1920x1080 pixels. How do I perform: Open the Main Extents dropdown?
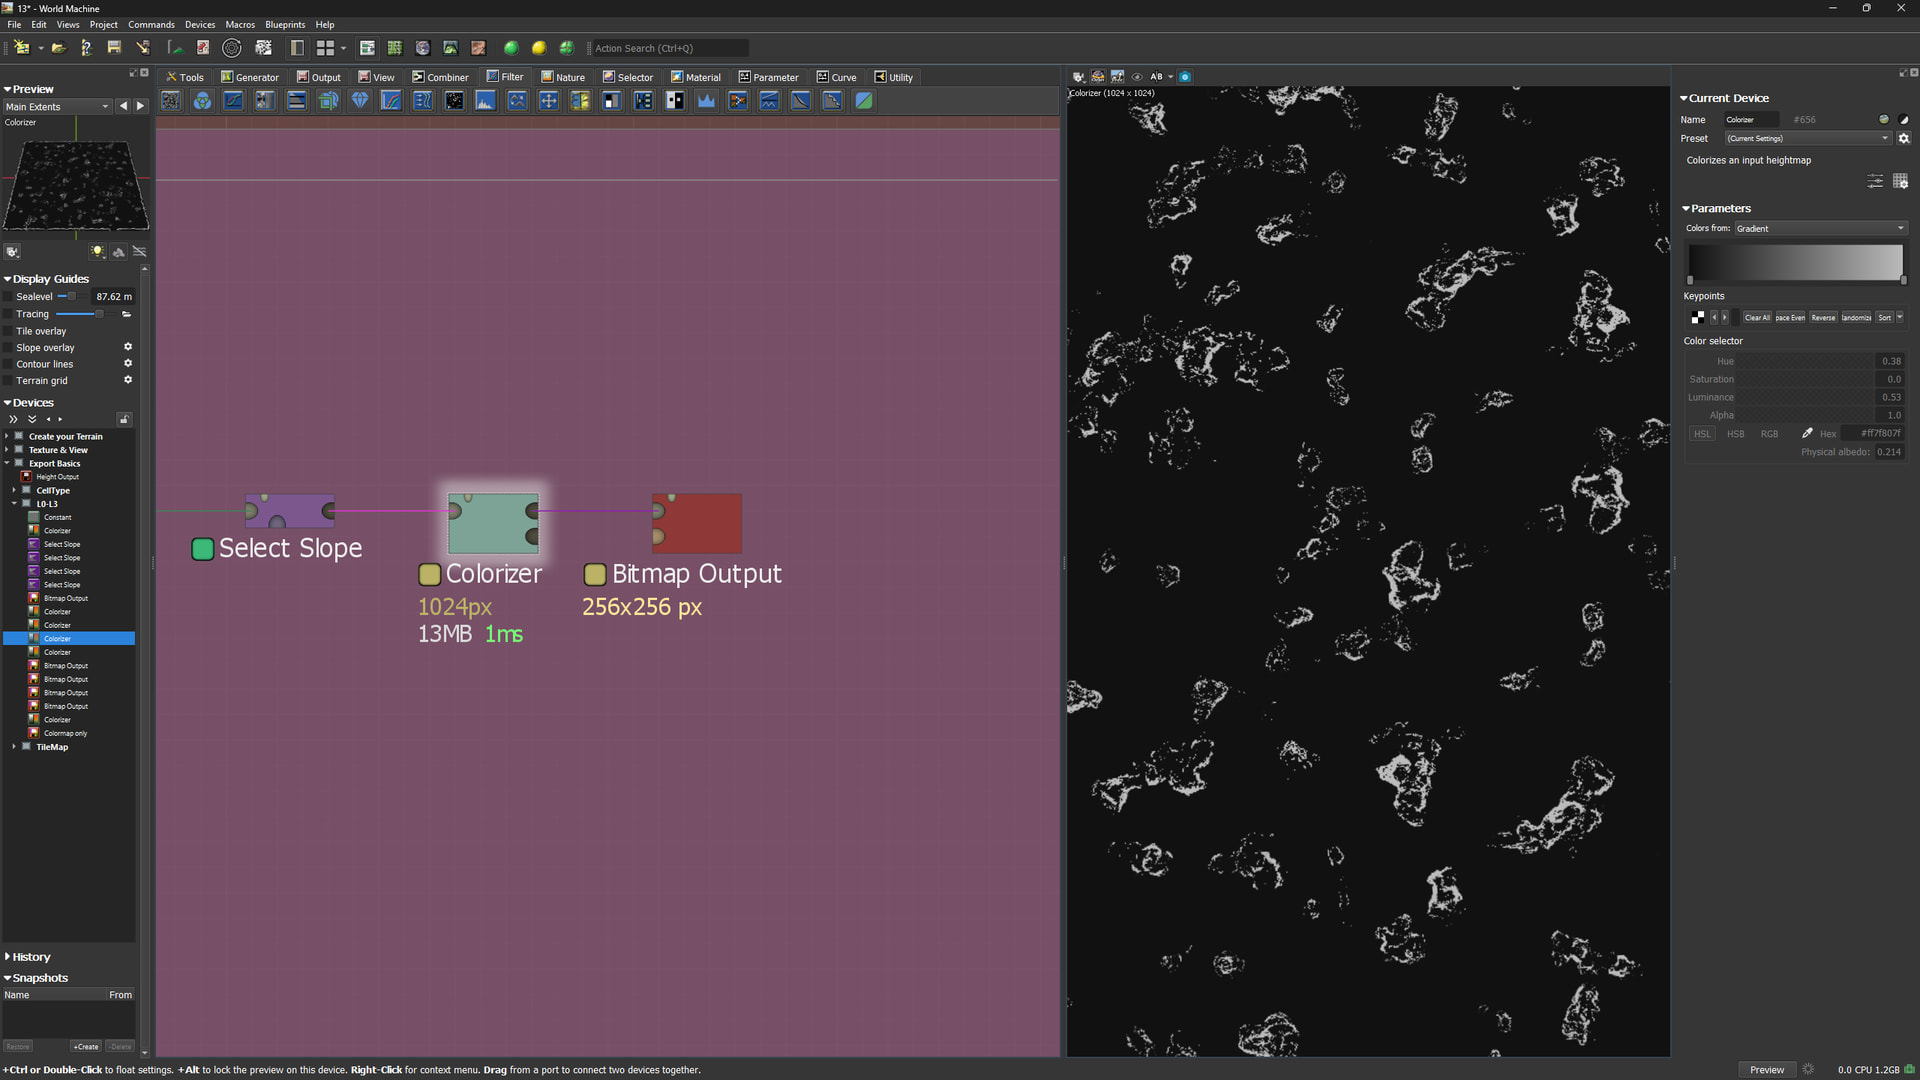(x=57, y=106)
